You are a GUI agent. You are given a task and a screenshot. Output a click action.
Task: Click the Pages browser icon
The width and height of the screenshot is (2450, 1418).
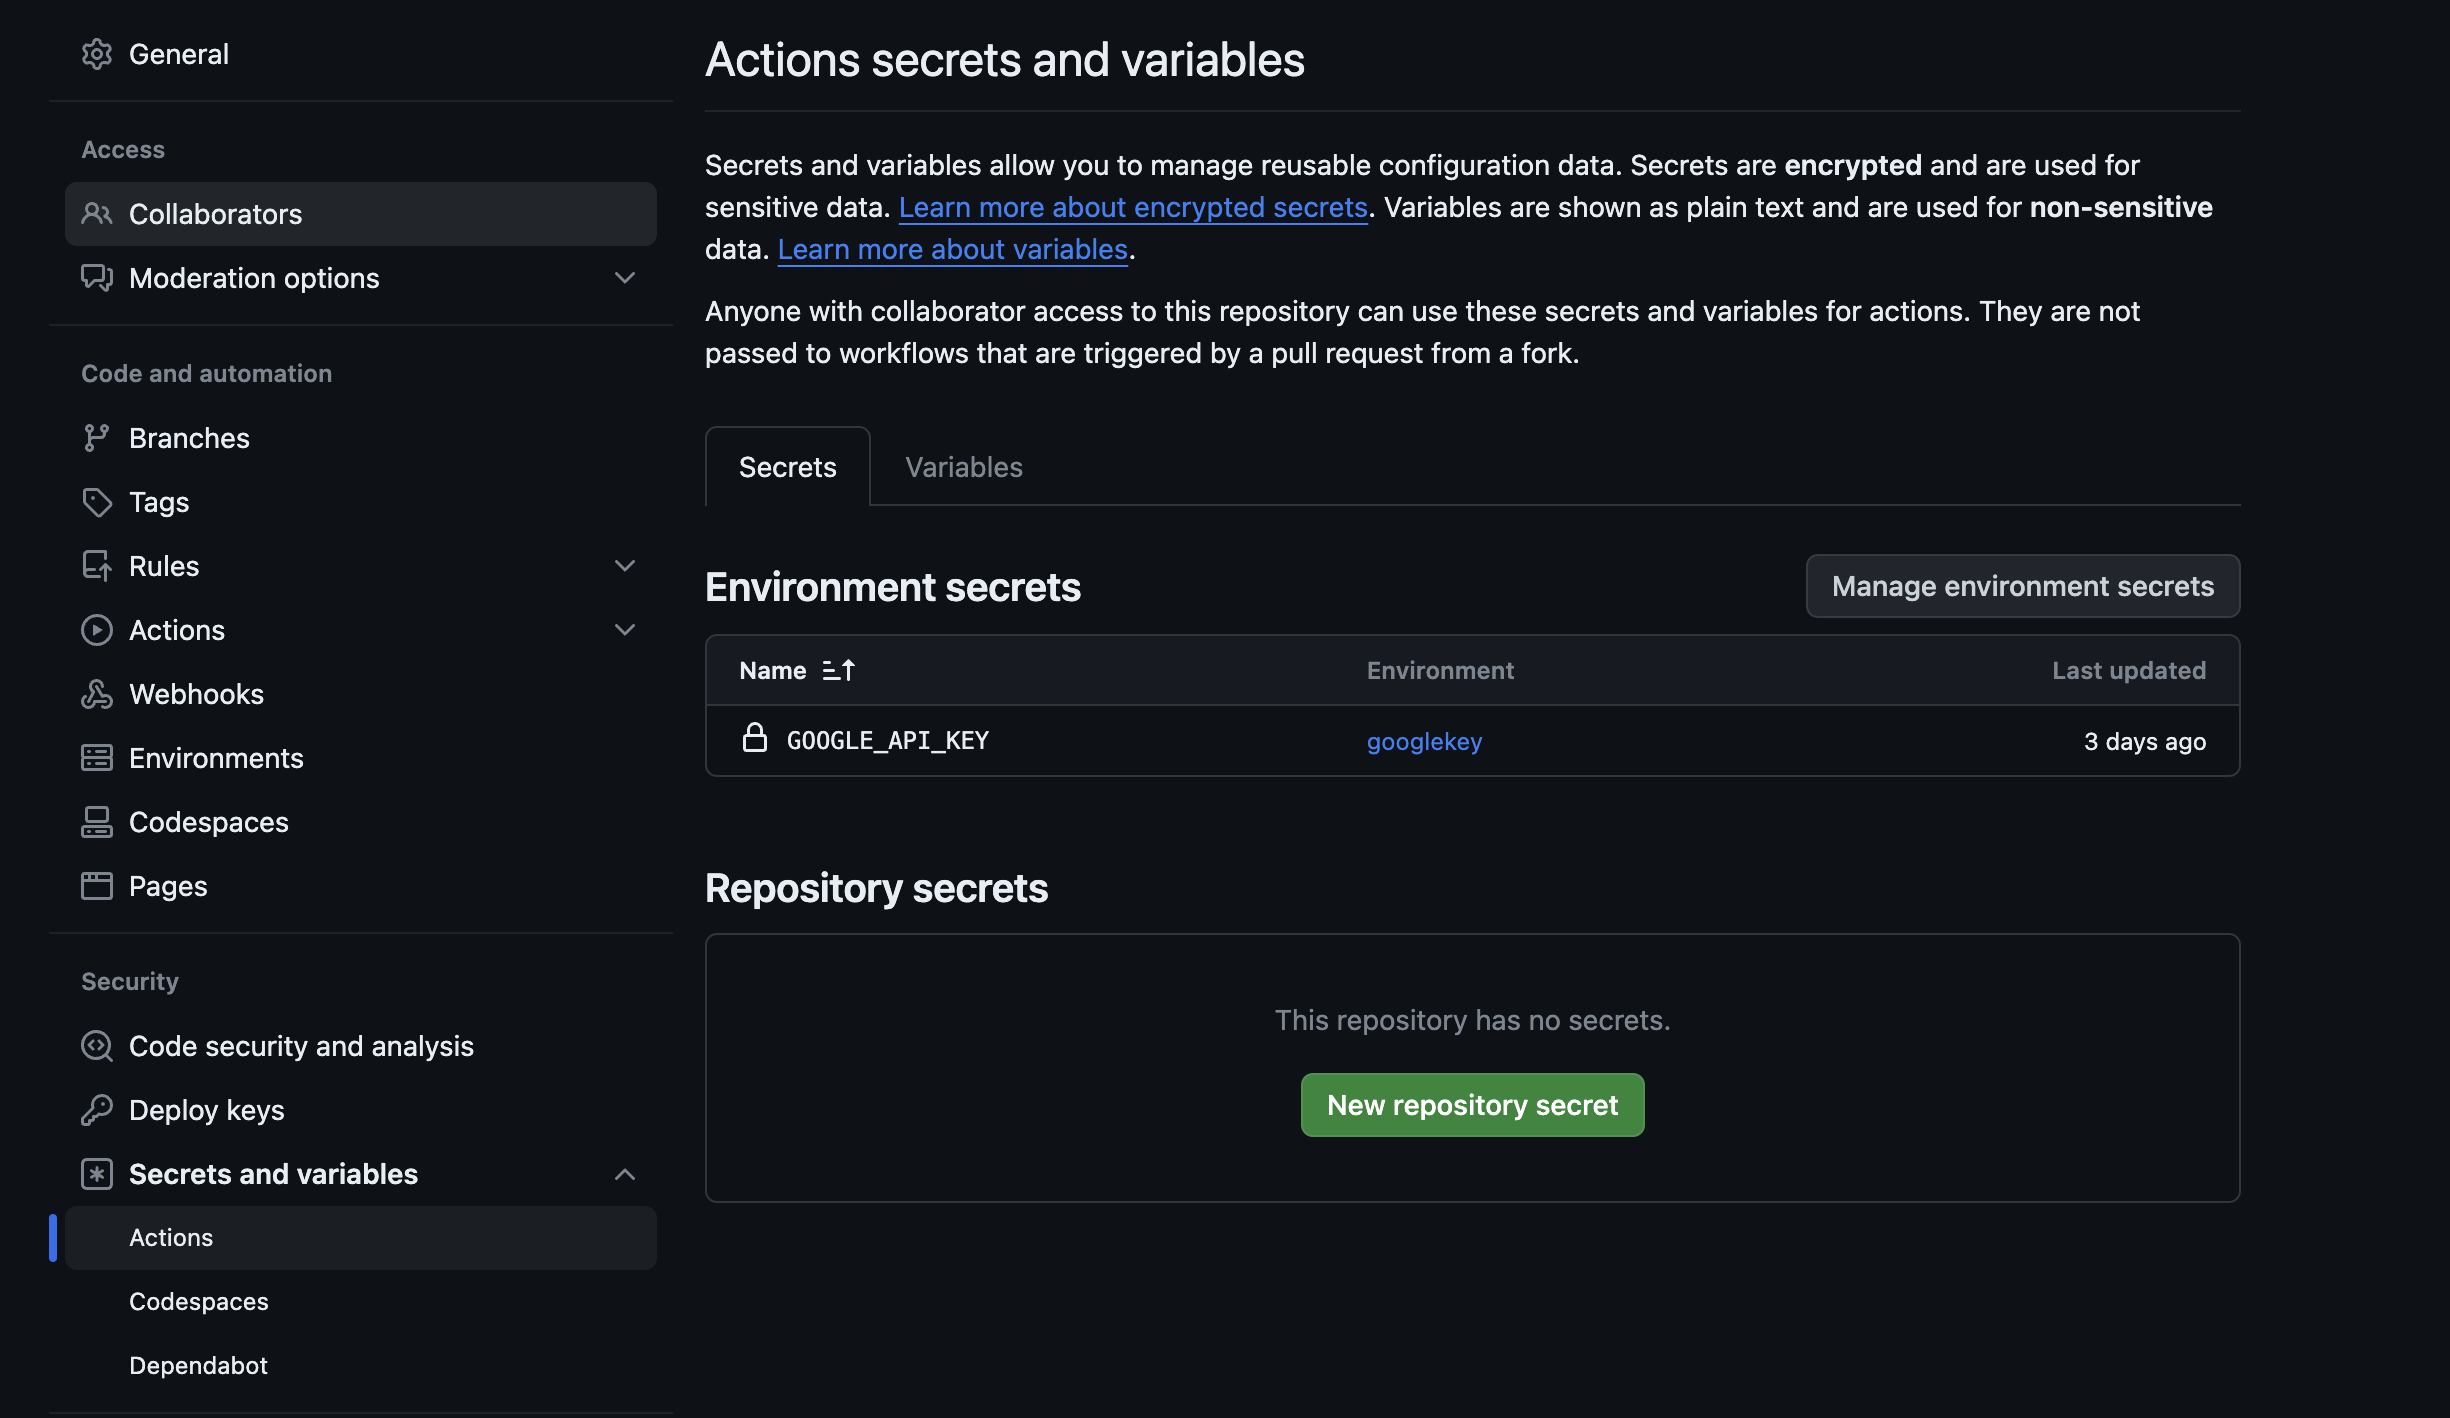tap(97, 886)
